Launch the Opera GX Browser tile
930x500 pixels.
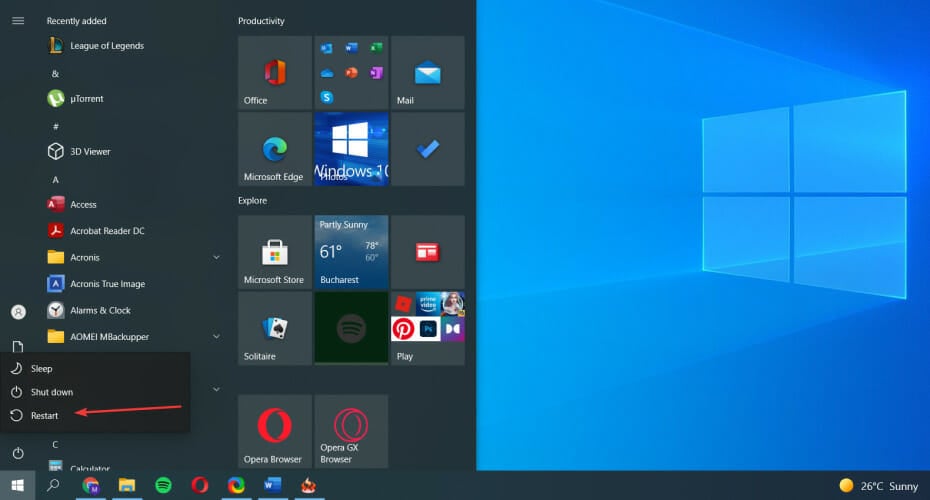pyautogui.click(x=351, y=431)
